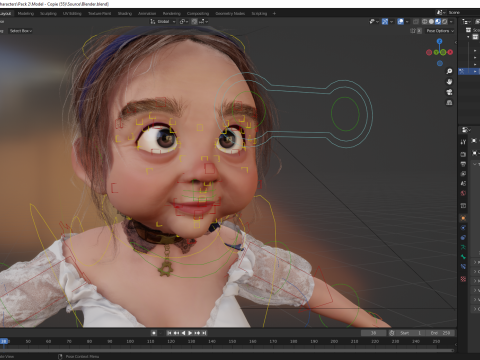The image size is (480, 360).
Task: Open the Armature data properties tab
Action: [x=463, y=247]
